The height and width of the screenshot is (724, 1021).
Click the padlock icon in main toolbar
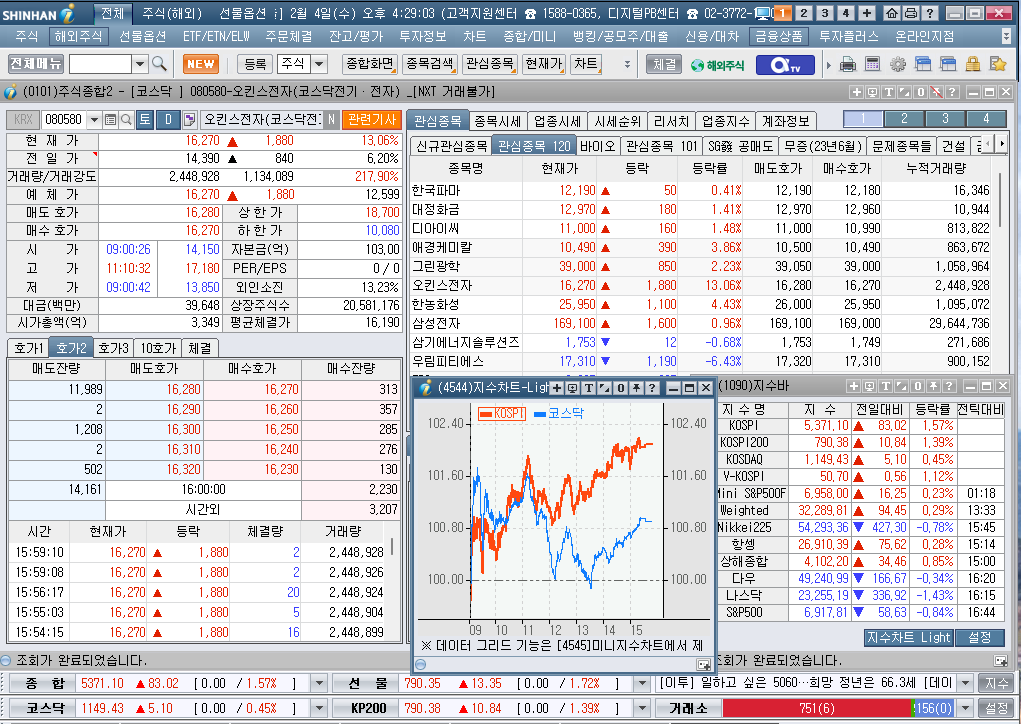pyautogui.click(x=973, y=64)
